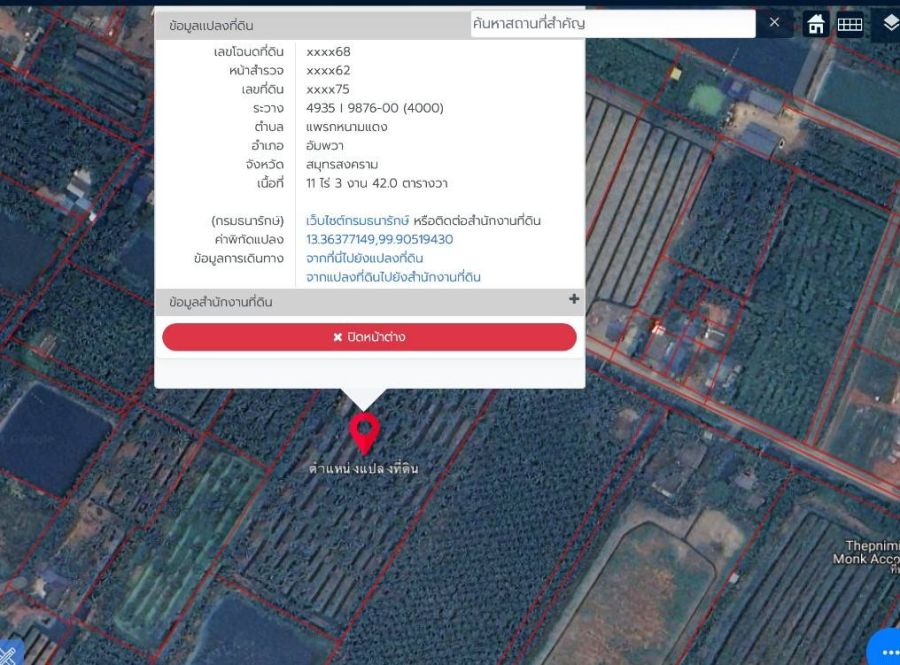Click the Thepnimit Monk map label
Viewport: 900px width, 665px height.
click(x=868, y=552)
